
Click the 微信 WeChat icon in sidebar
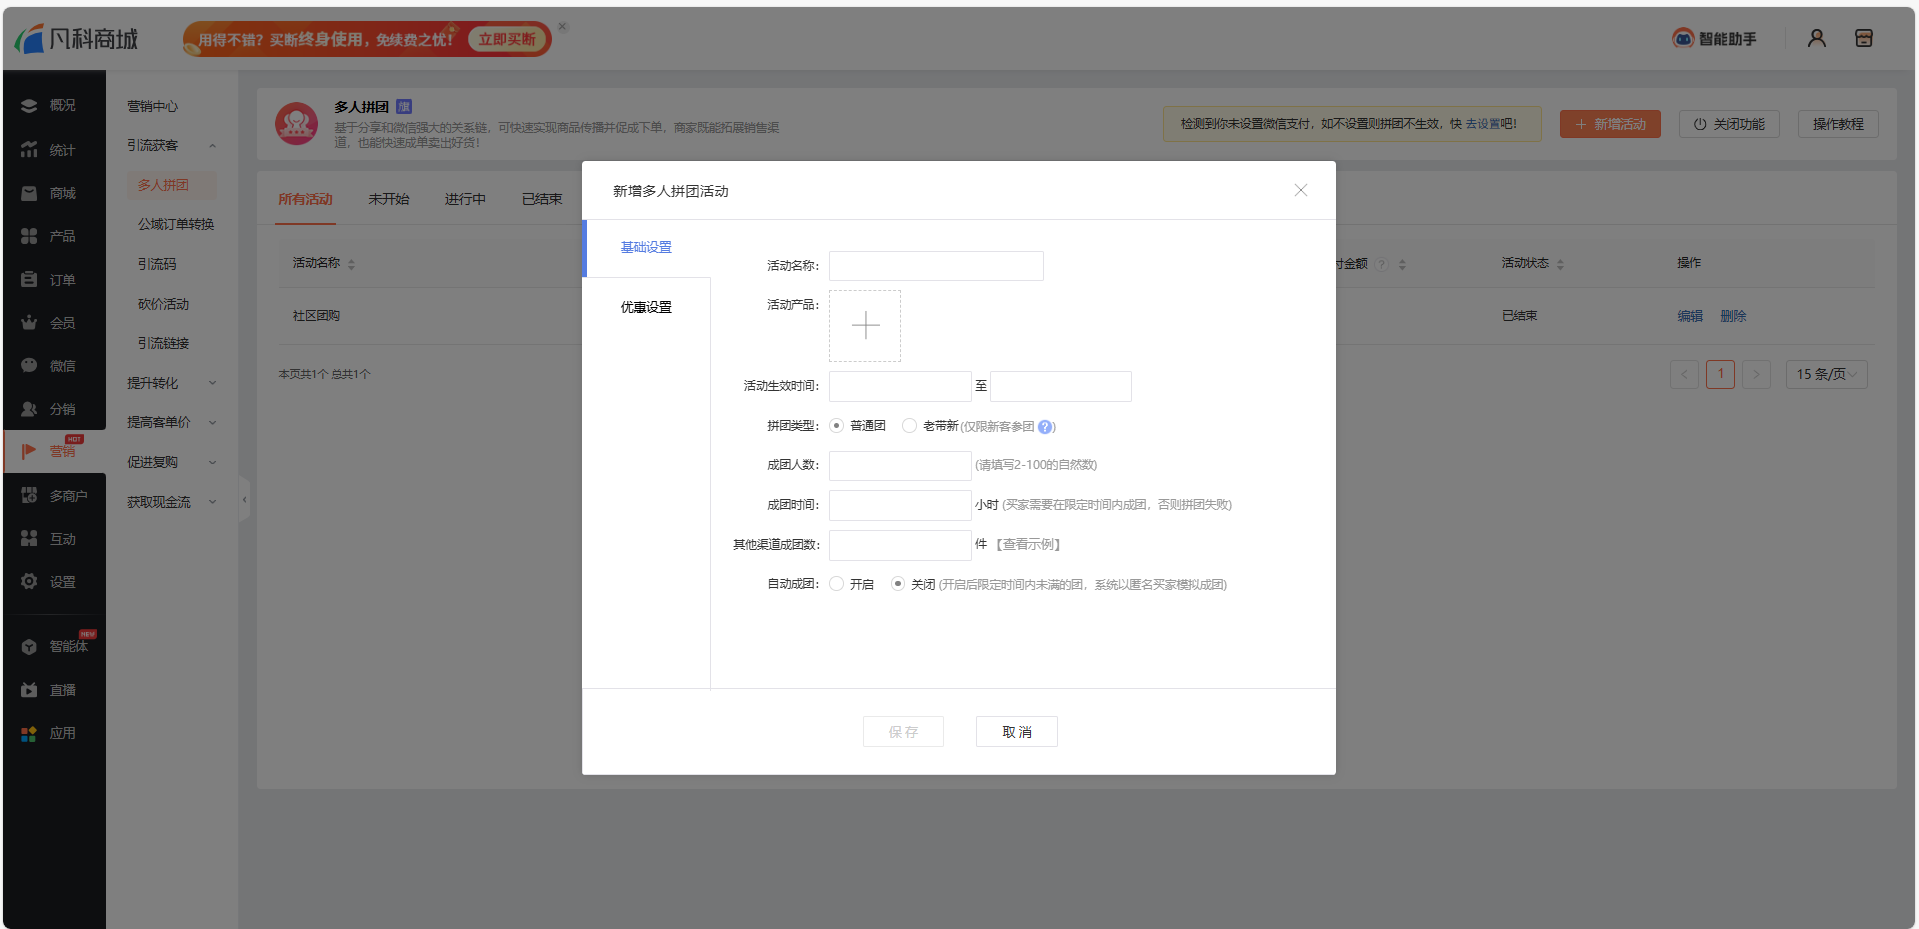click(30, 365)
